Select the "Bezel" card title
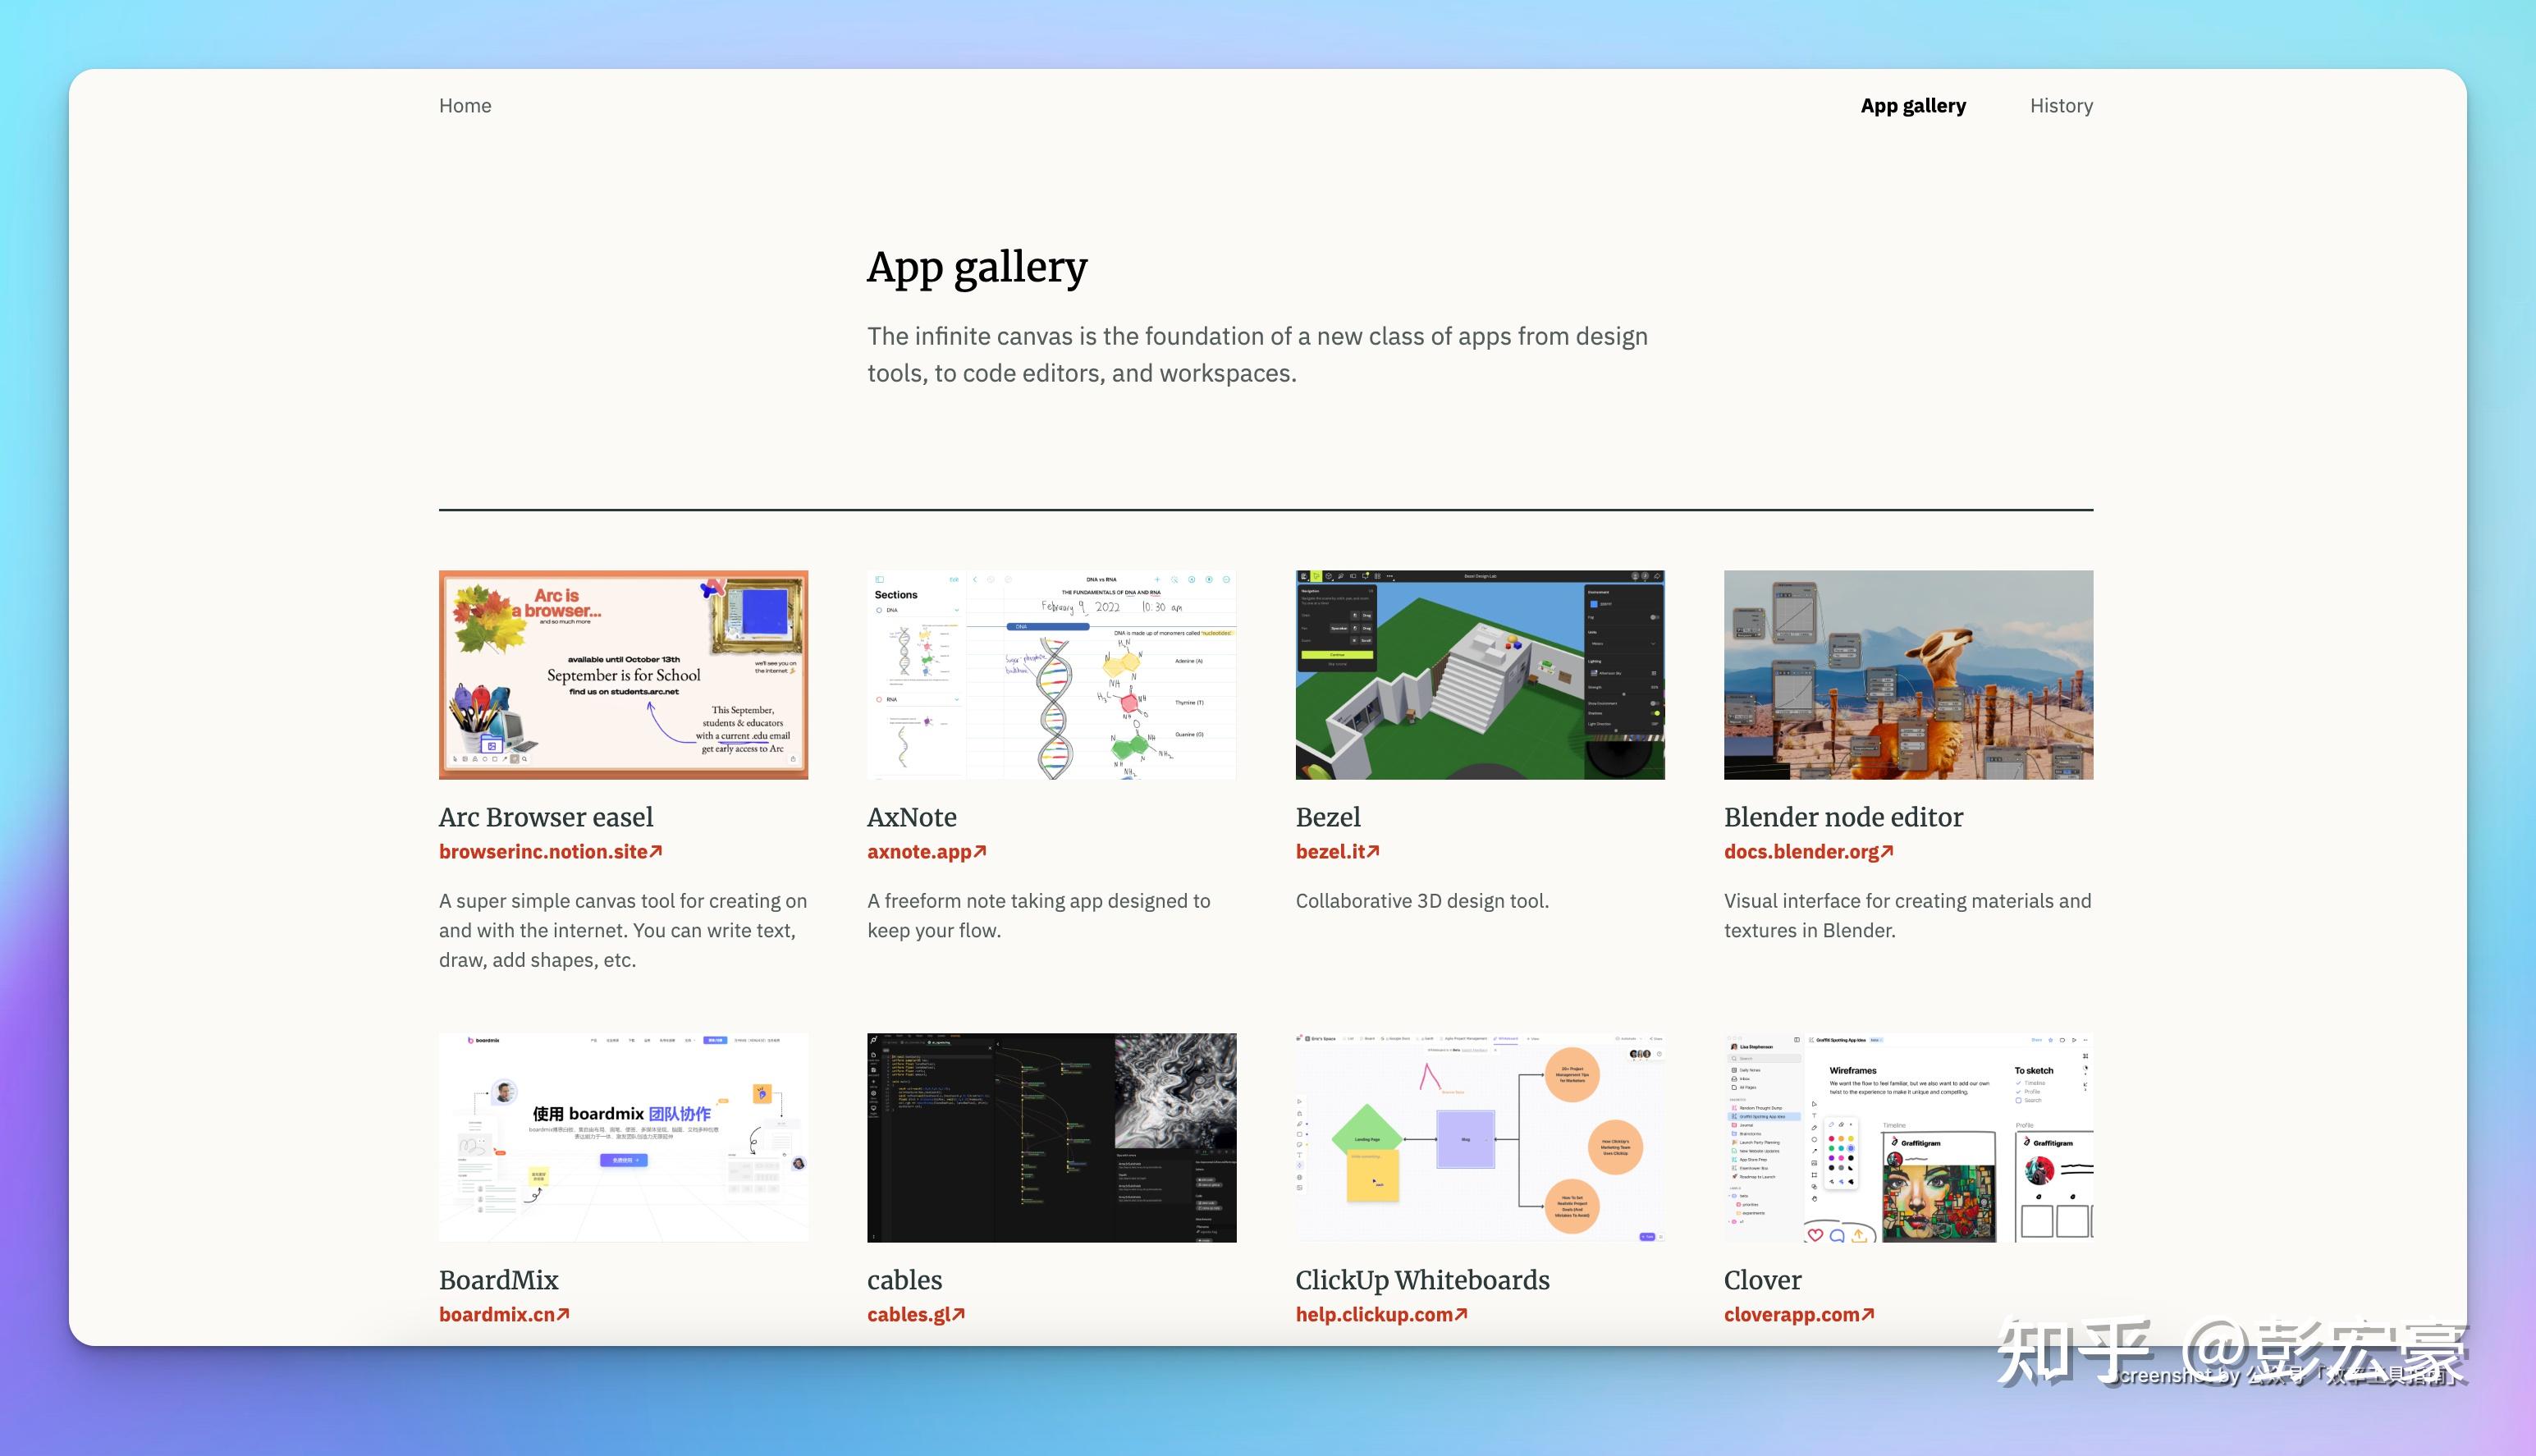 (x=1328, y=817)
